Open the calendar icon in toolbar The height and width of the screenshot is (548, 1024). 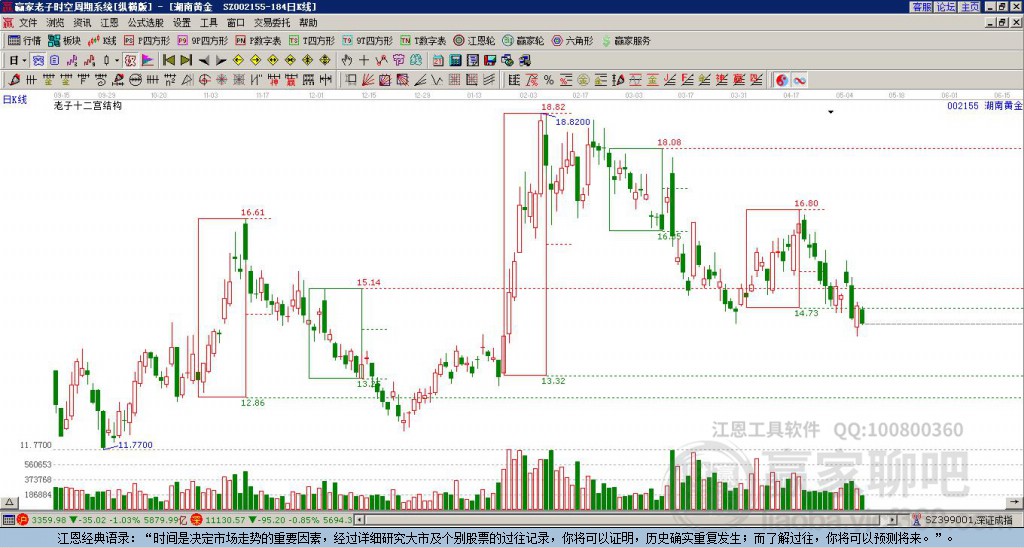coord(438,61)
